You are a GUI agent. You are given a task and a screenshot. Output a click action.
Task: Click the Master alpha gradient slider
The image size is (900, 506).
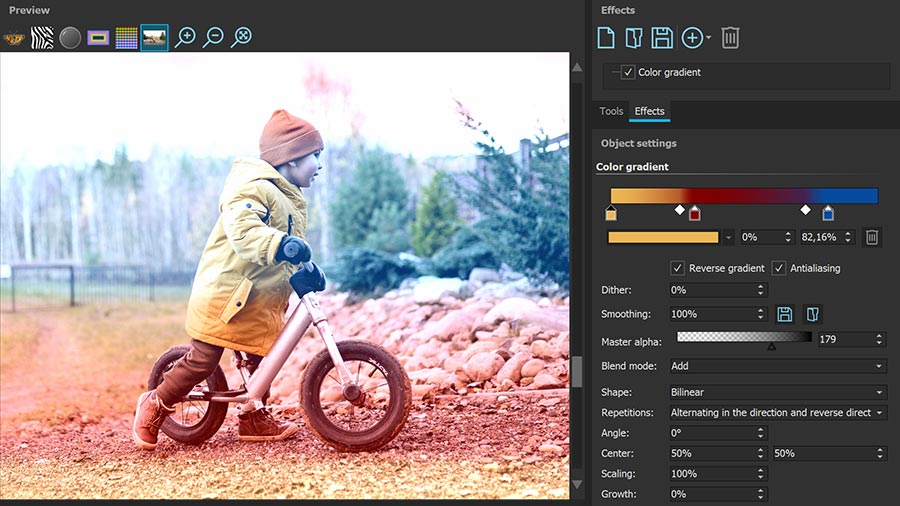click(744, 338)
